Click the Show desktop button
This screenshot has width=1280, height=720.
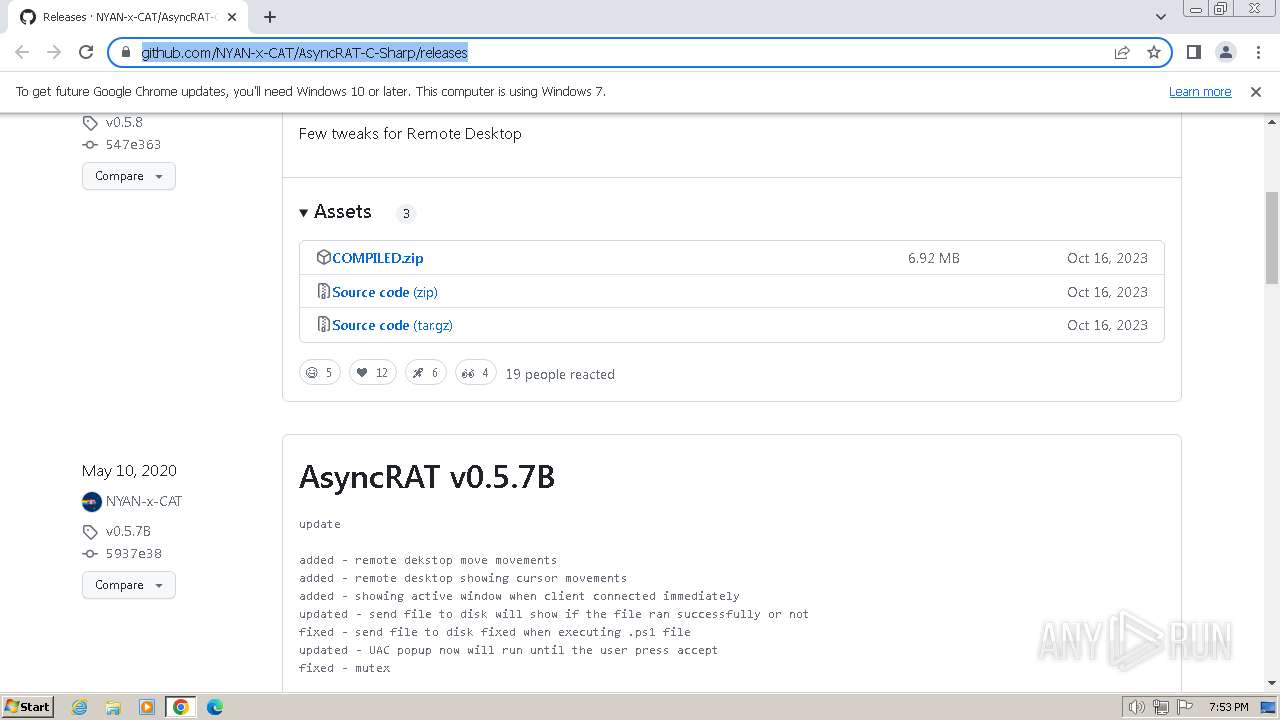click(x=1269, y=707)
